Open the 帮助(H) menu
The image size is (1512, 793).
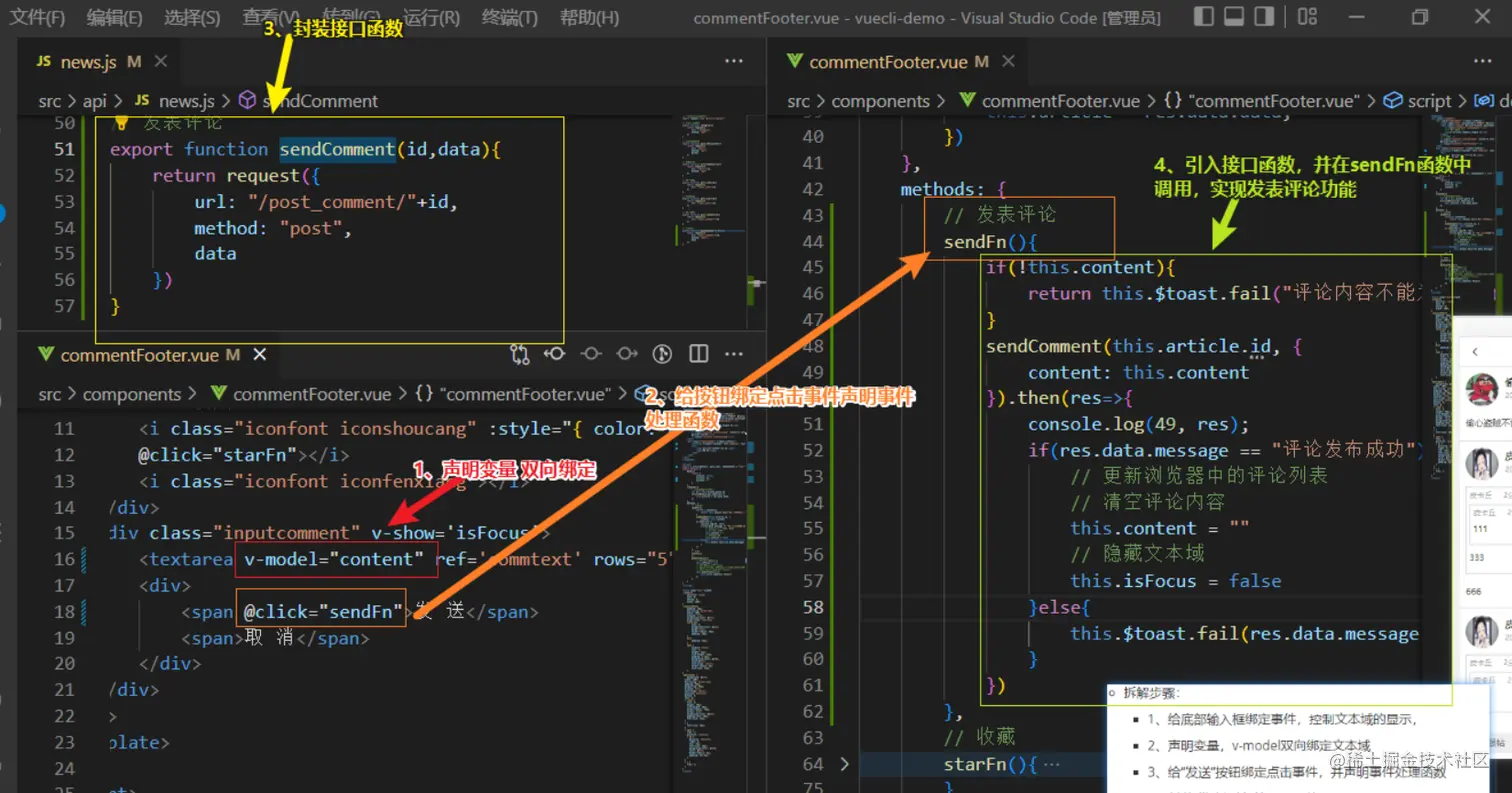point(589,17)
